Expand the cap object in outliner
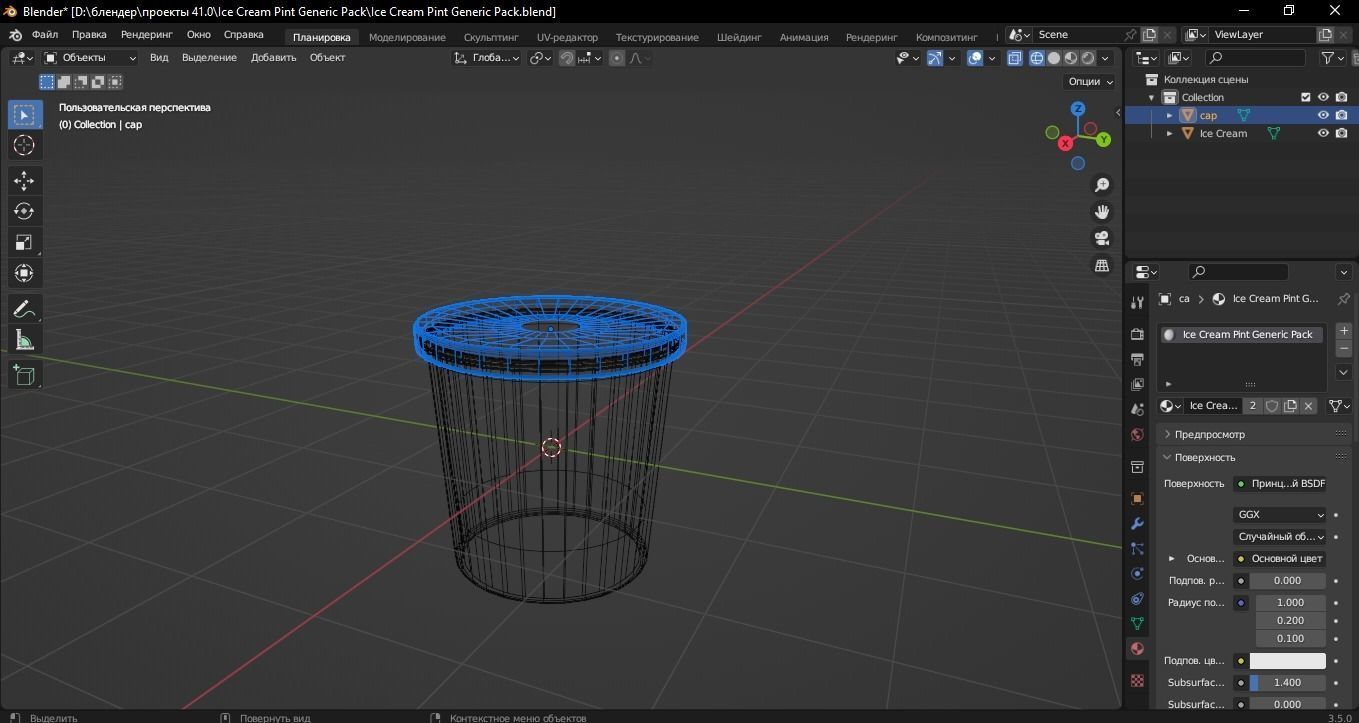The width and height of the screenshot is (1359, 723). pos(1170,115)
